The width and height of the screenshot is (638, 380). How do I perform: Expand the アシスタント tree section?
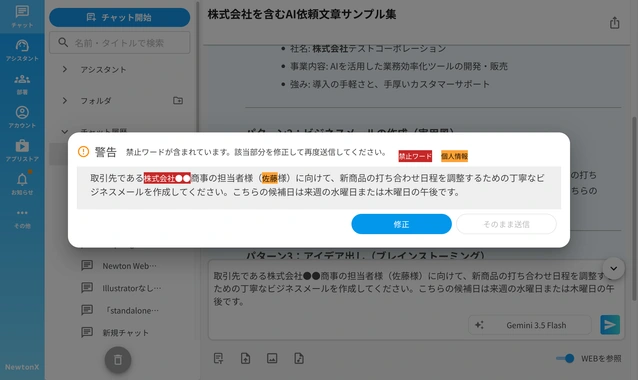[65, 69]
